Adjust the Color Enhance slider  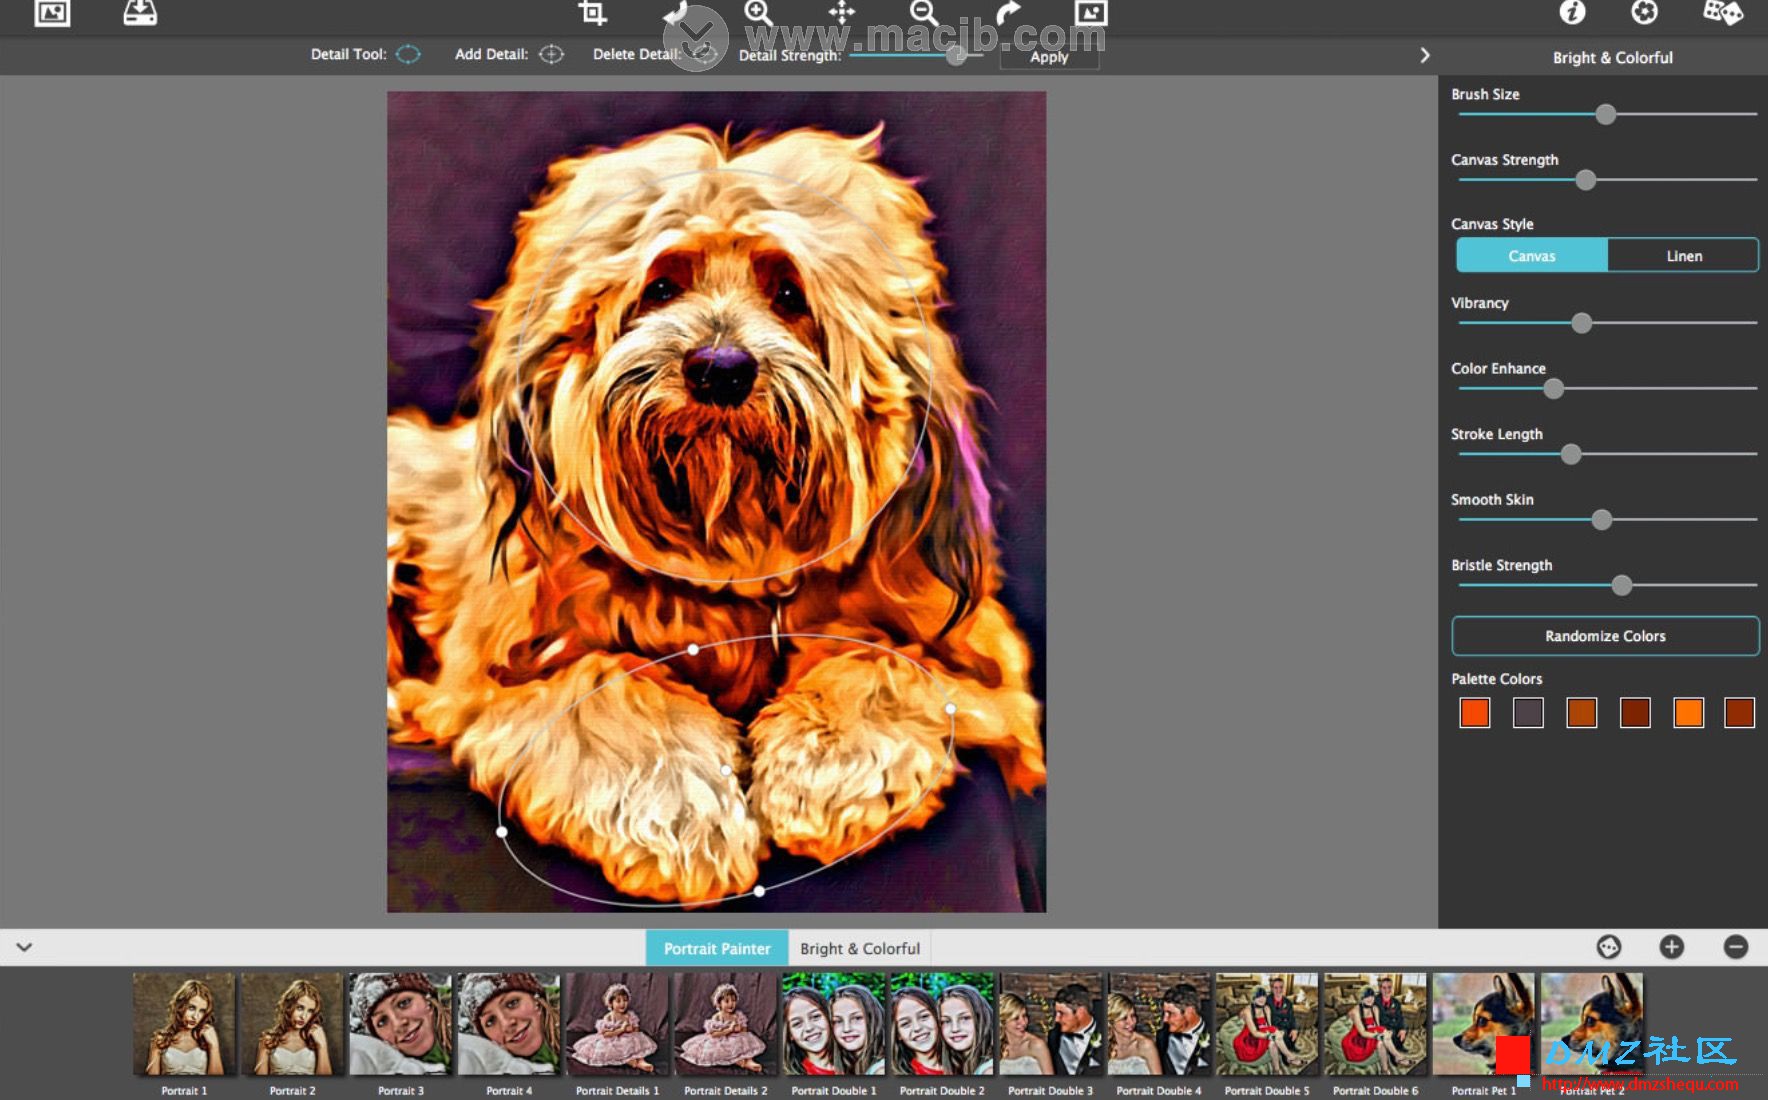(1553, 389)
